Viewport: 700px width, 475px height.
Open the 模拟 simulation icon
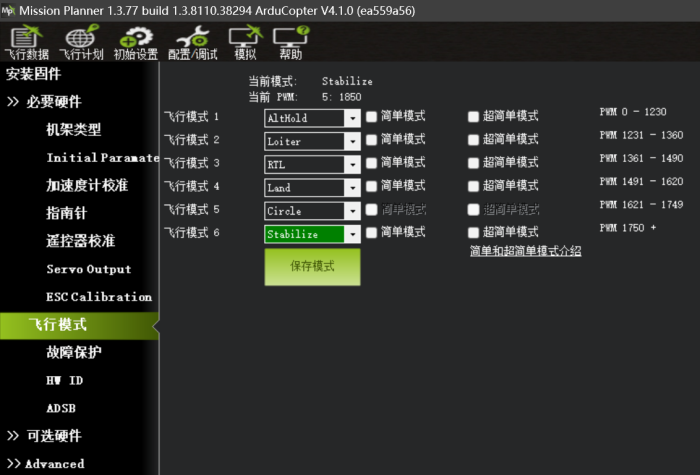[246, 42]
